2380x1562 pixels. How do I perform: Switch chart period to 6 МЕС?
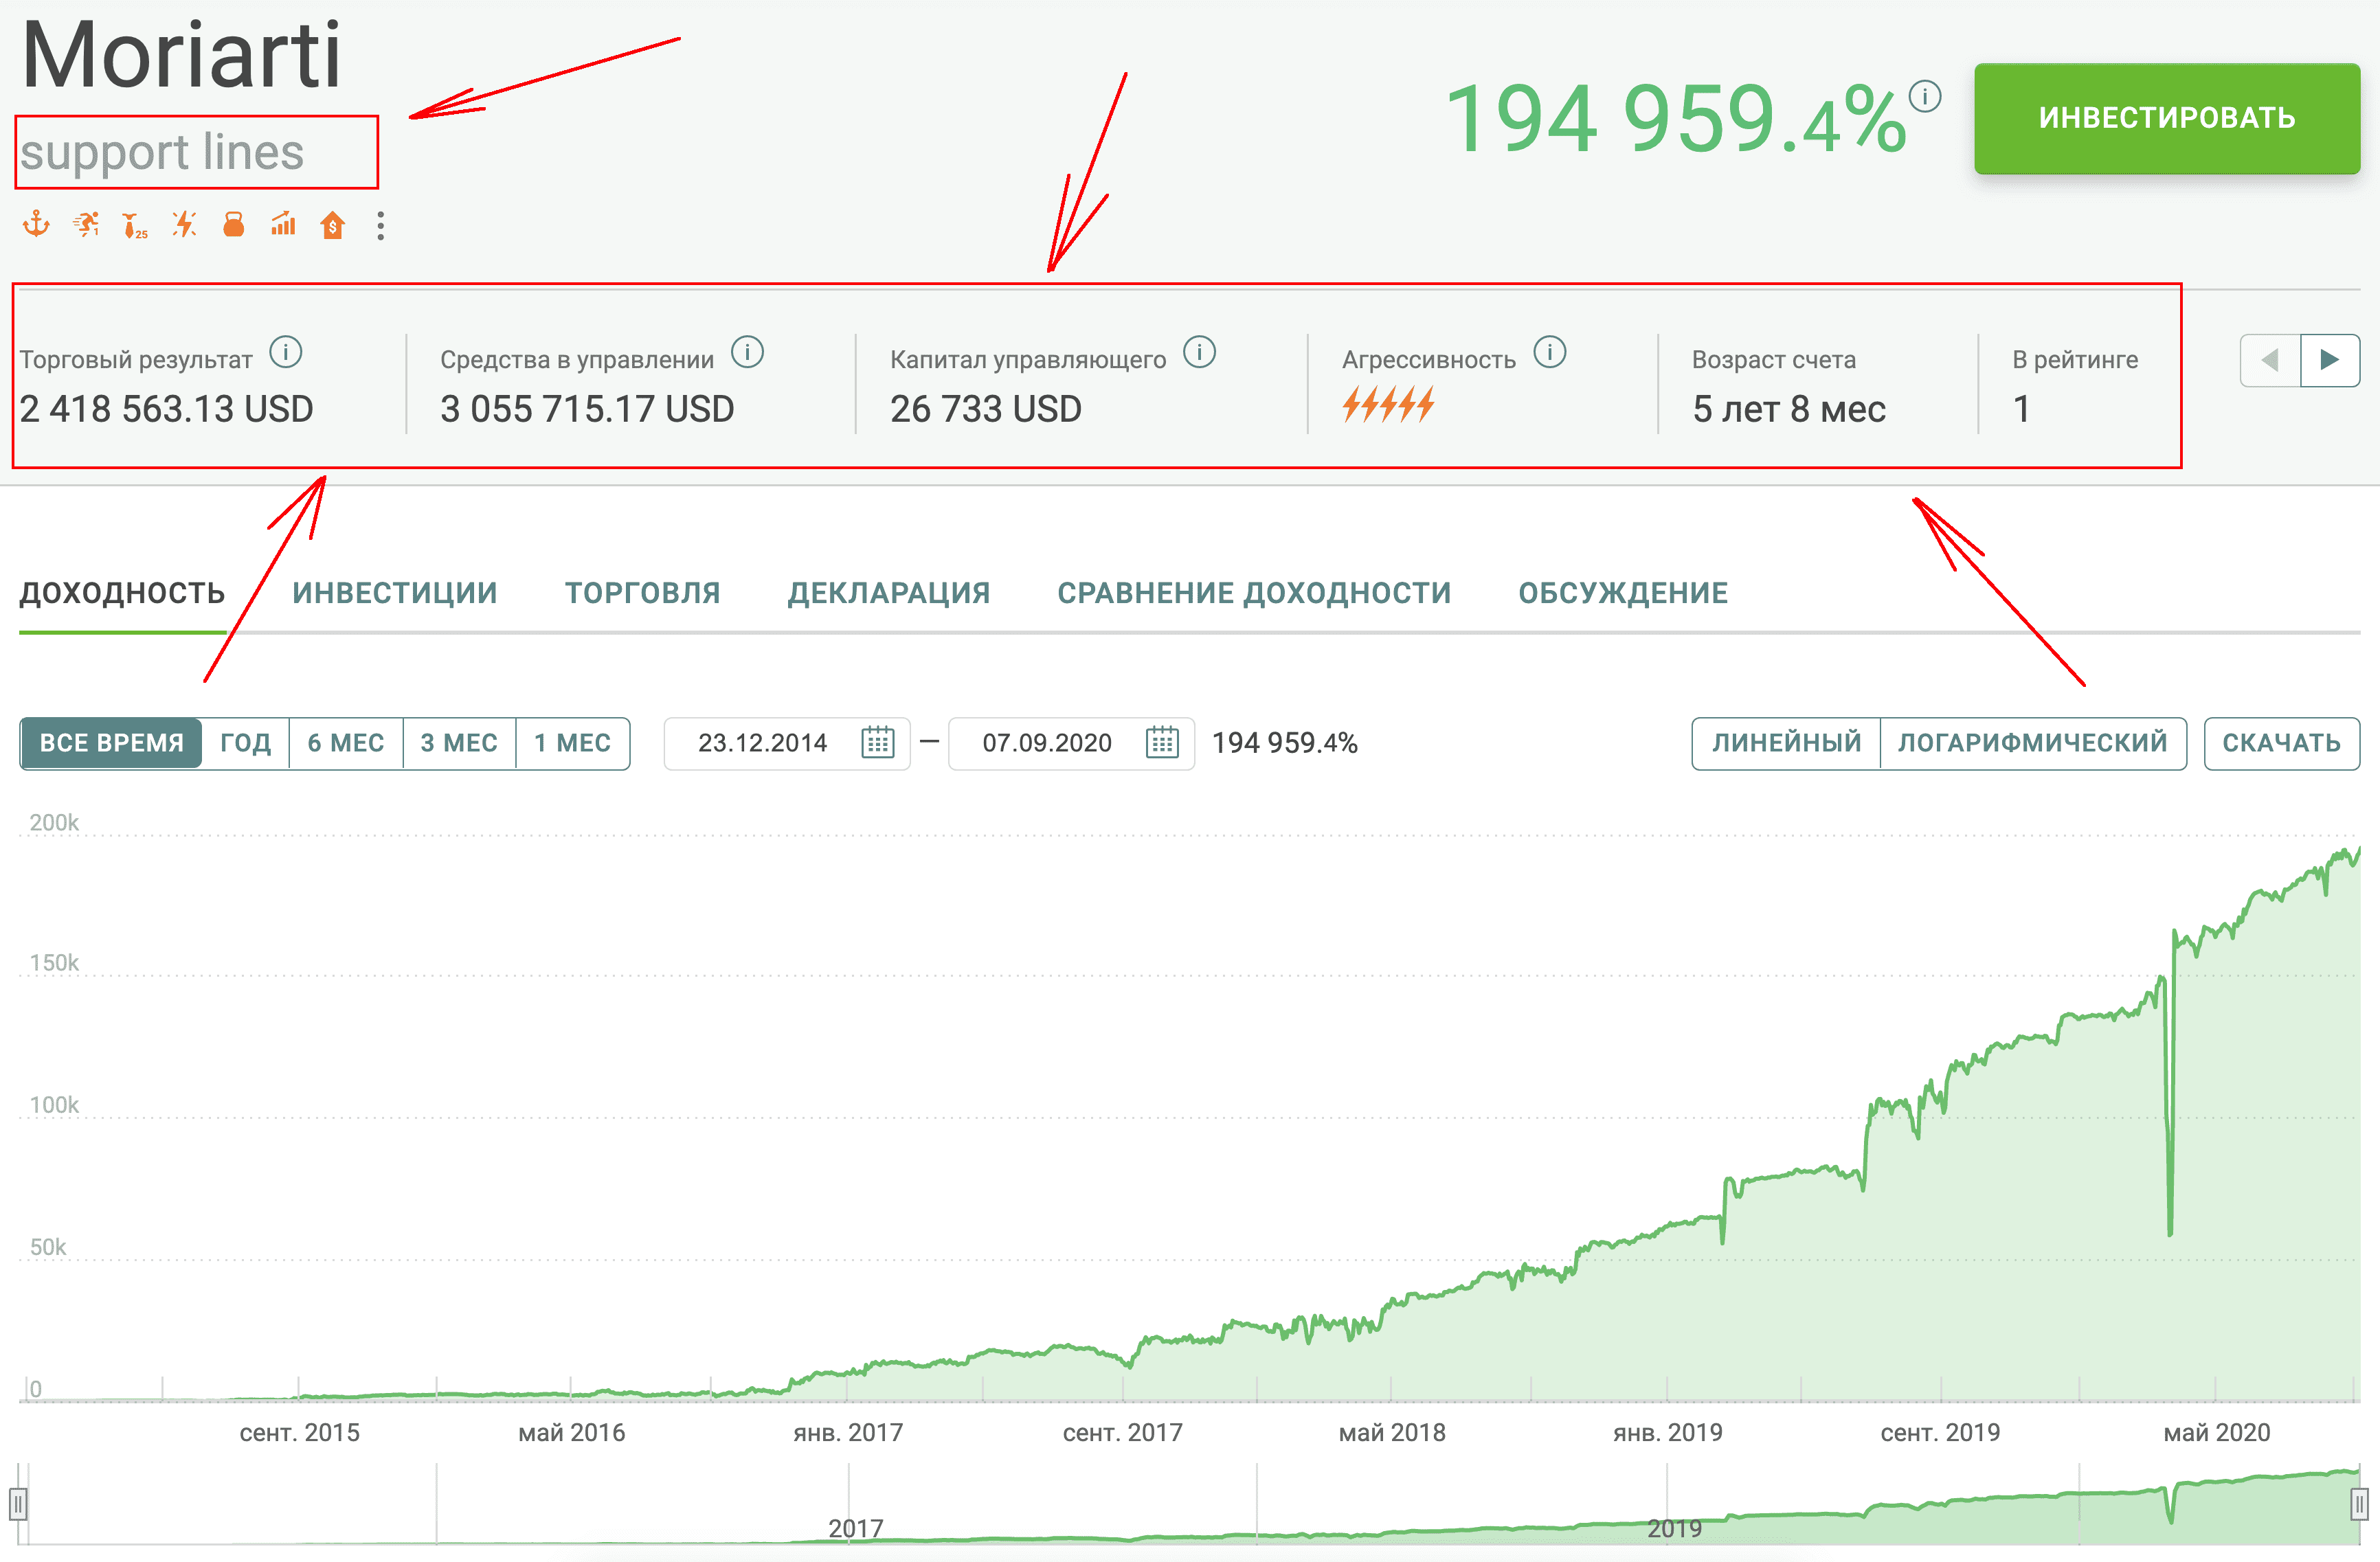pos(346,743)
